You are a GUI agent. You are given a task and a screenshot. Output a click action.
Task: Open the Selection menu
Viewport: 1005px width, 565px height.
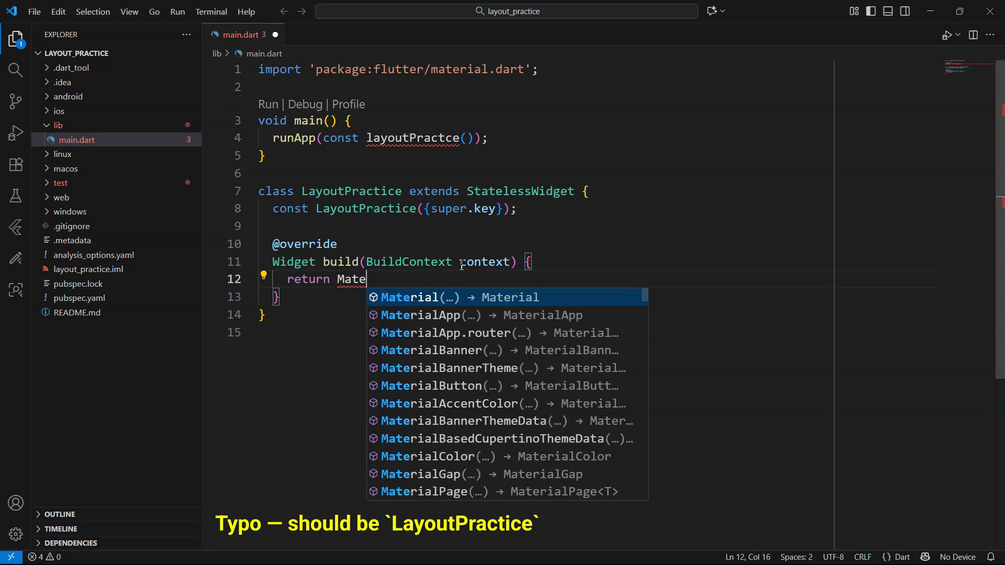pos(93,12)
